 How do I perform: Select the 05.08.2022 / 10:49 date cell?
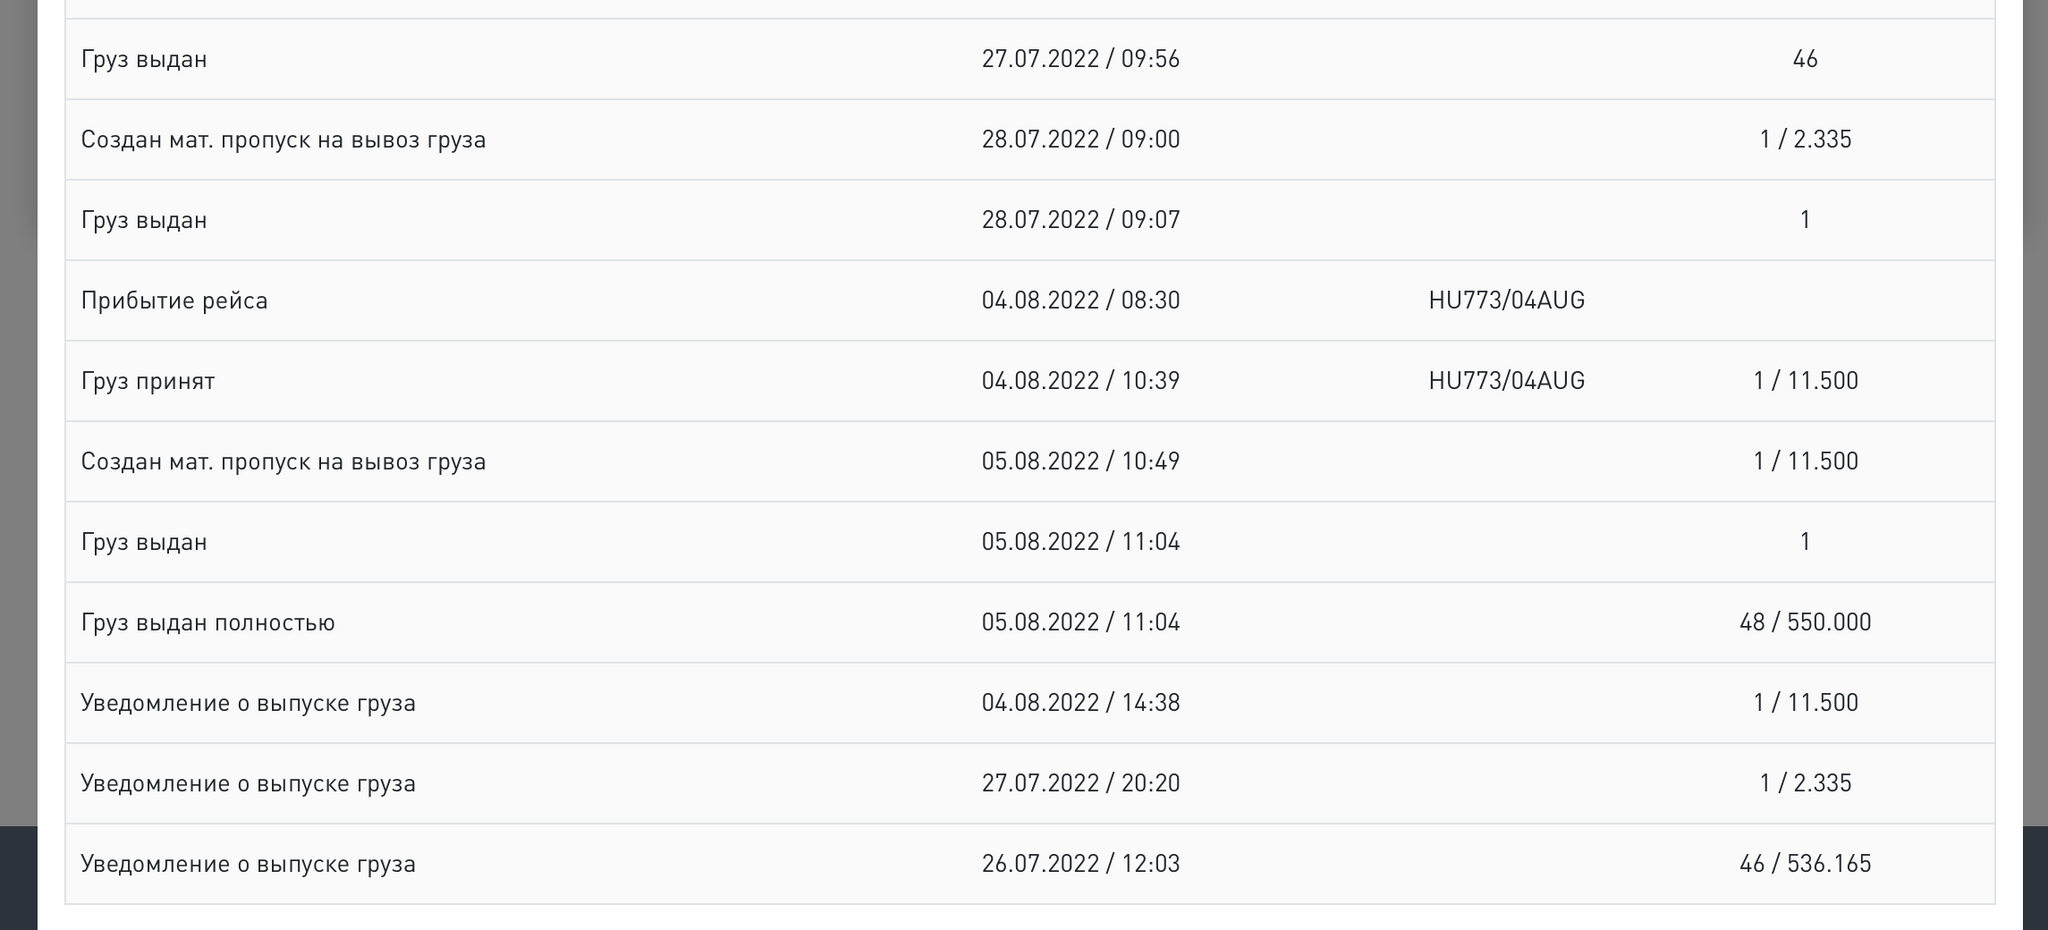[1080, 462]
